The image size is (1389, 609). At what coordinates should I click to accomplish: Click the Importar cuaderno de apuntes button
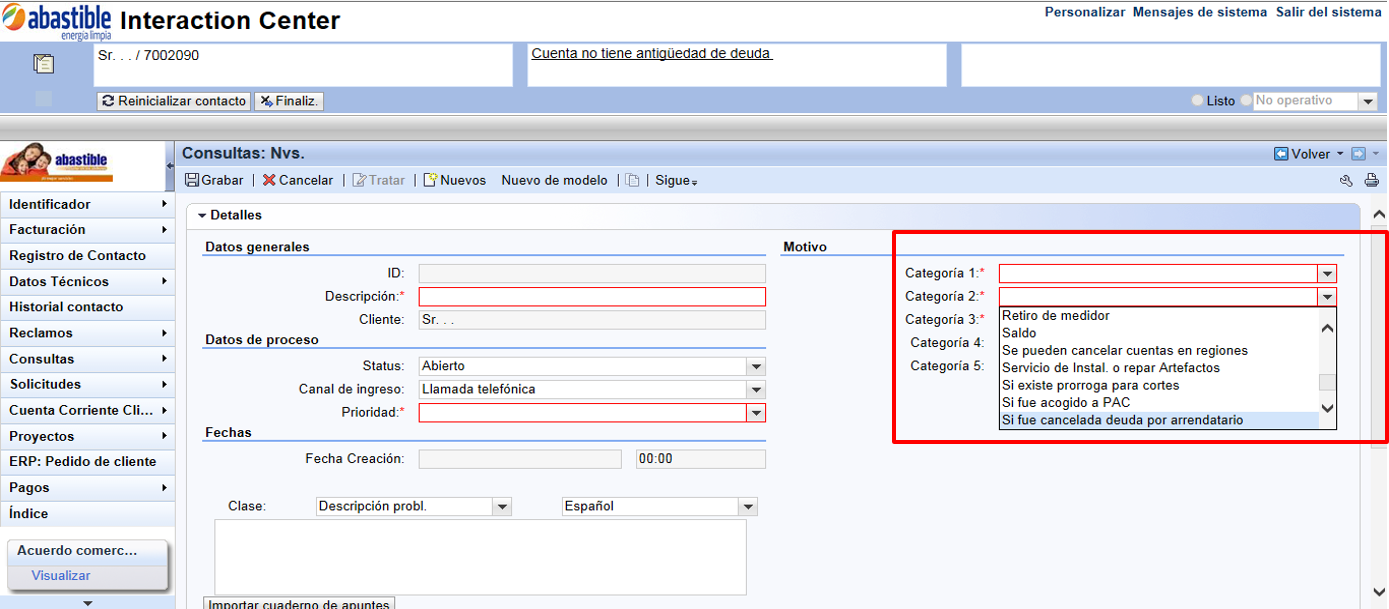pos(299,603)
